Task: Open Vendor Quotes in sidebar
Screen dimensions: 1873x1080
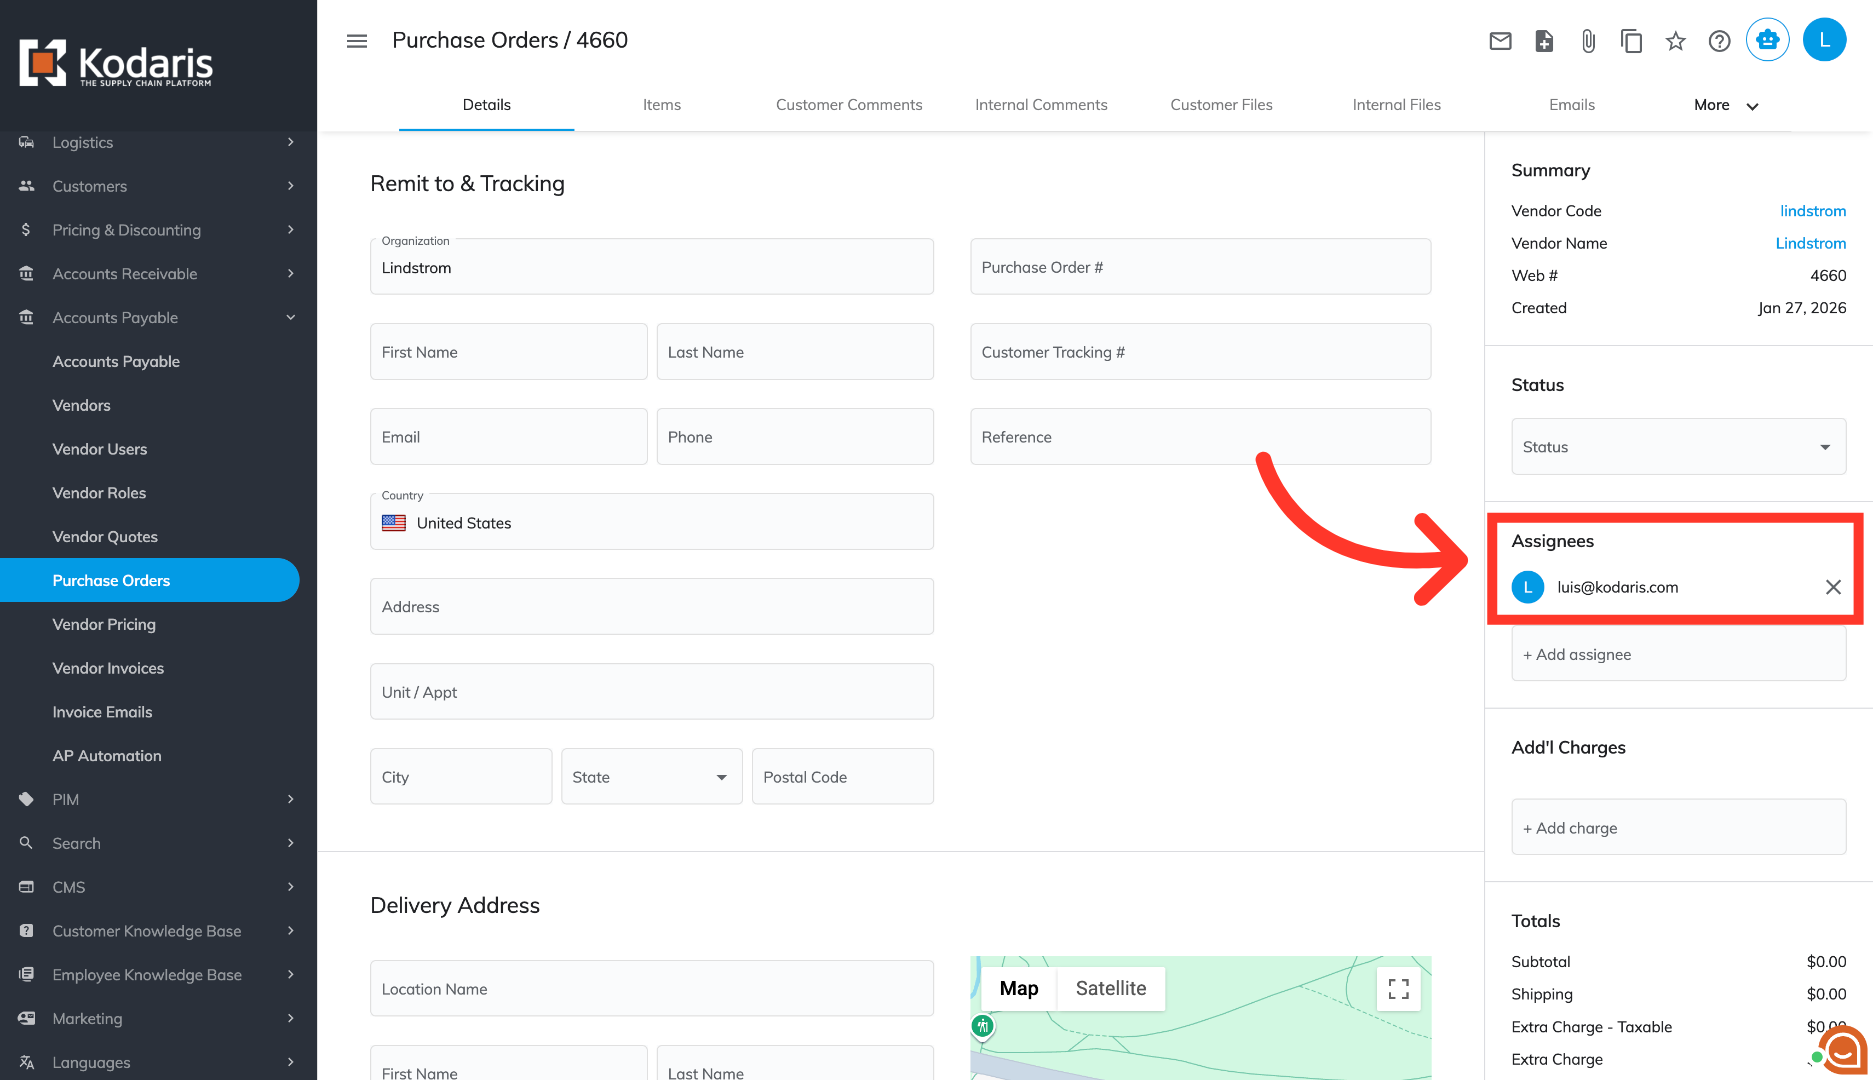Action: pyautogui.click(x=105, y=537)
